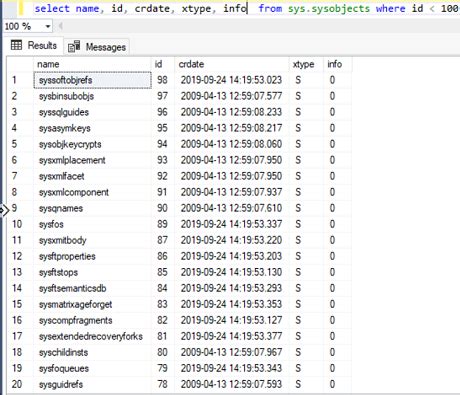Click the xtype column header

(306, 64)
